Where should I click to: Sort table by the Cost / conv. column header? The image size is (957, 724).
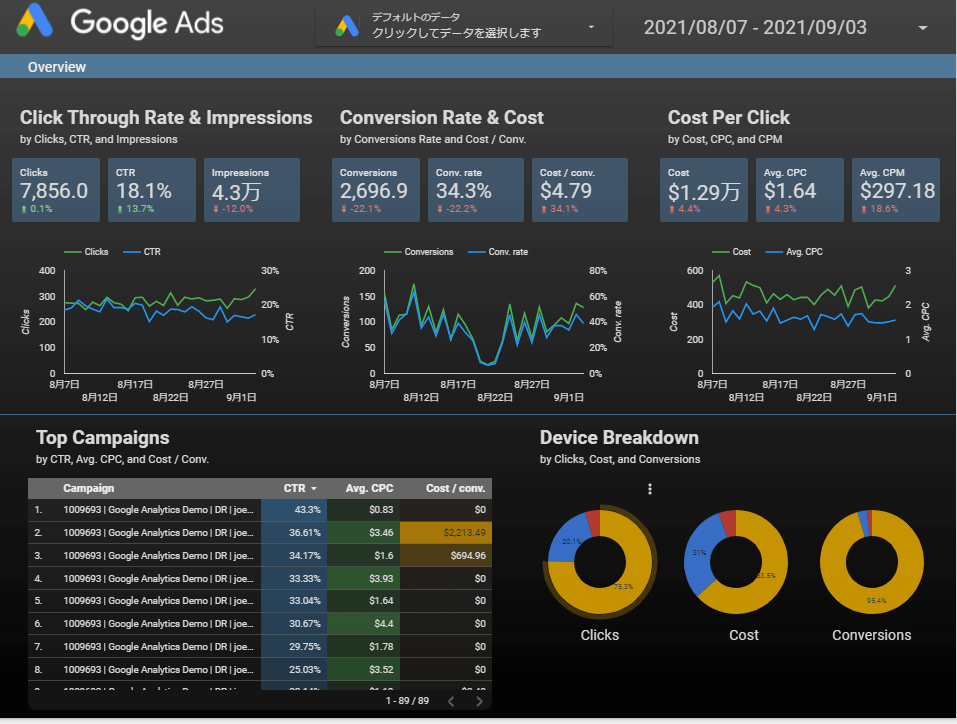click(x=455, y=488)
